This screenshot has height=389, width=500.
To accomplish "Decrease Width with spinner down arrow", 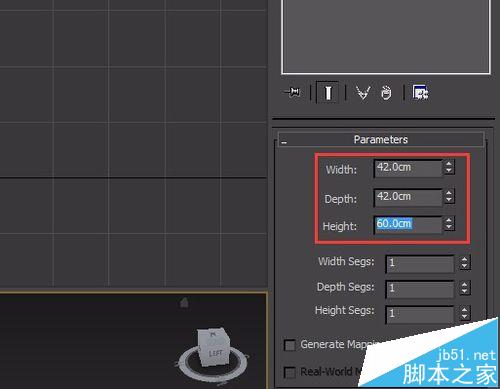I will pyautogui.click(x=449, y=171).
